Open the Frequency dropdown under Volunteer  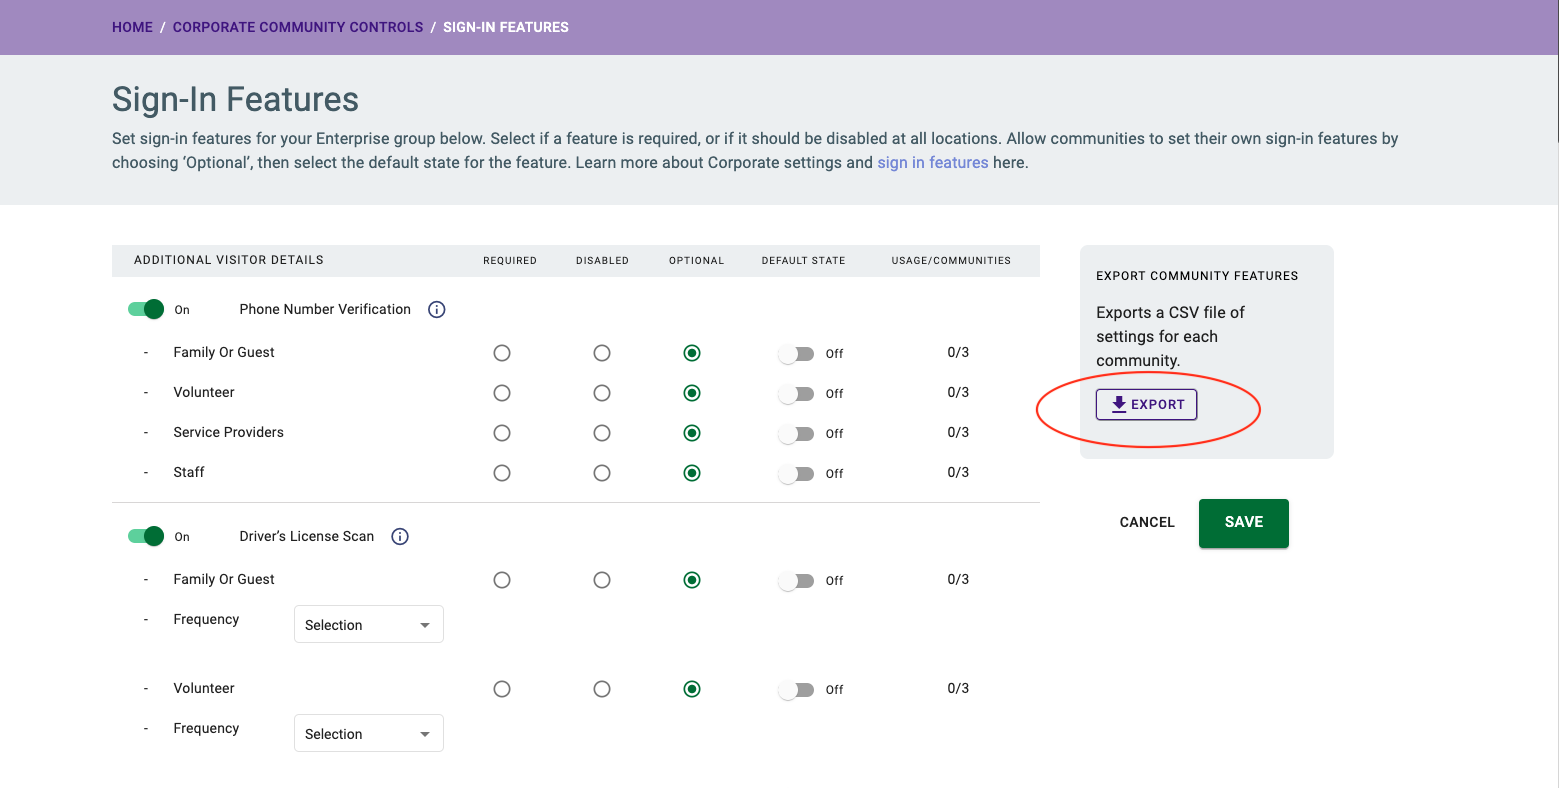368,733
